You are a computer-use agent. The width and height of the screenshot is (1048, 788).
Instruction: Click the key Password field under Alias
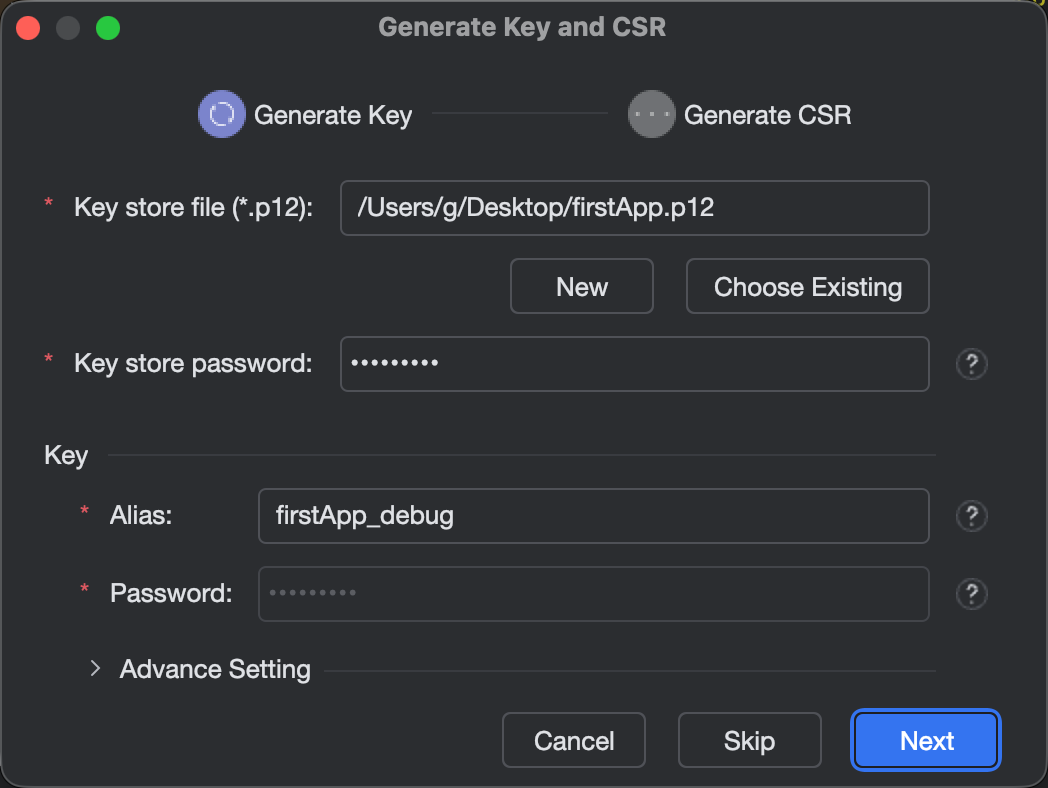pyautogui.click(x=593, y=594)
